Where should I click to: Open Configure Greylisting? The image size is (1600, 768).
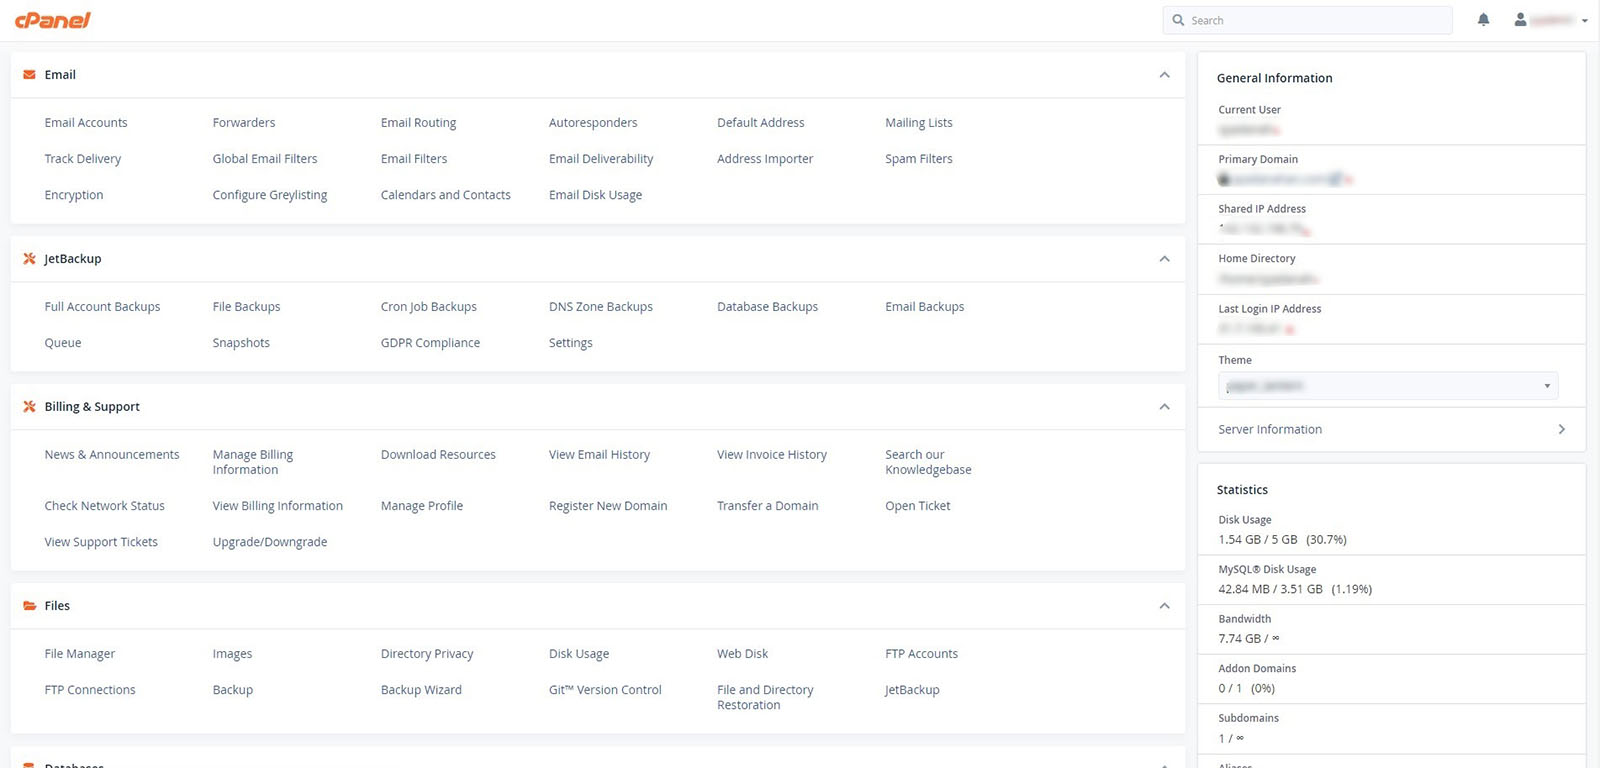click(270, 195)
